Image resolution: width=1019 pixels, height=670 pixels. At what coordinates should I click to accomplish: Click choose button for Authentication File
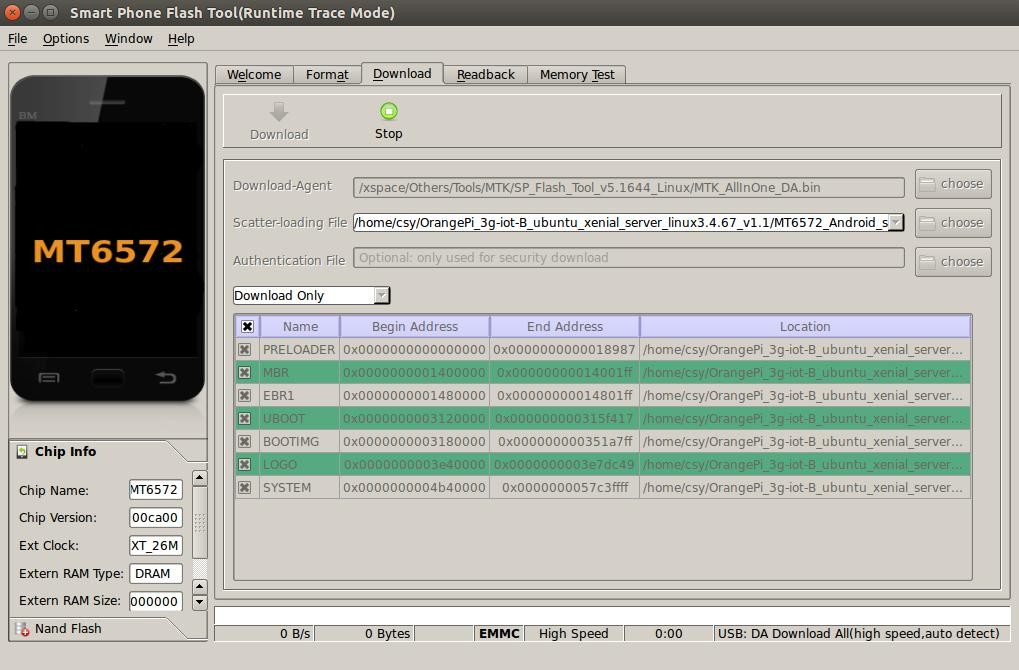point(953,262)
